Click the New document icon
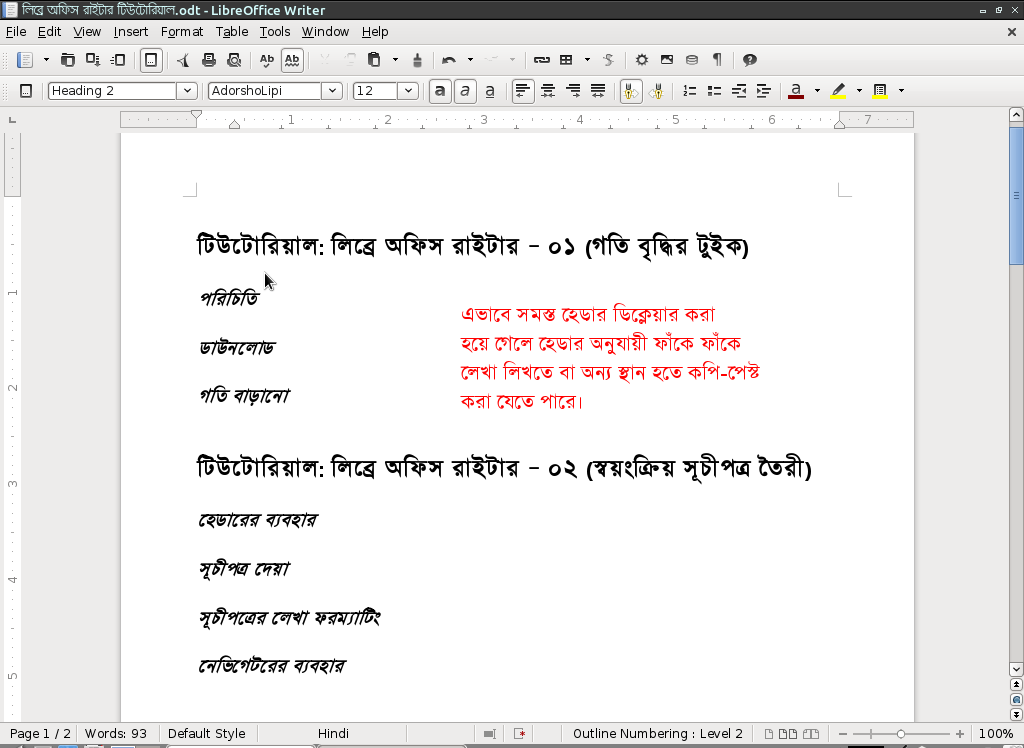1024x748 pixels. (25, 60)
